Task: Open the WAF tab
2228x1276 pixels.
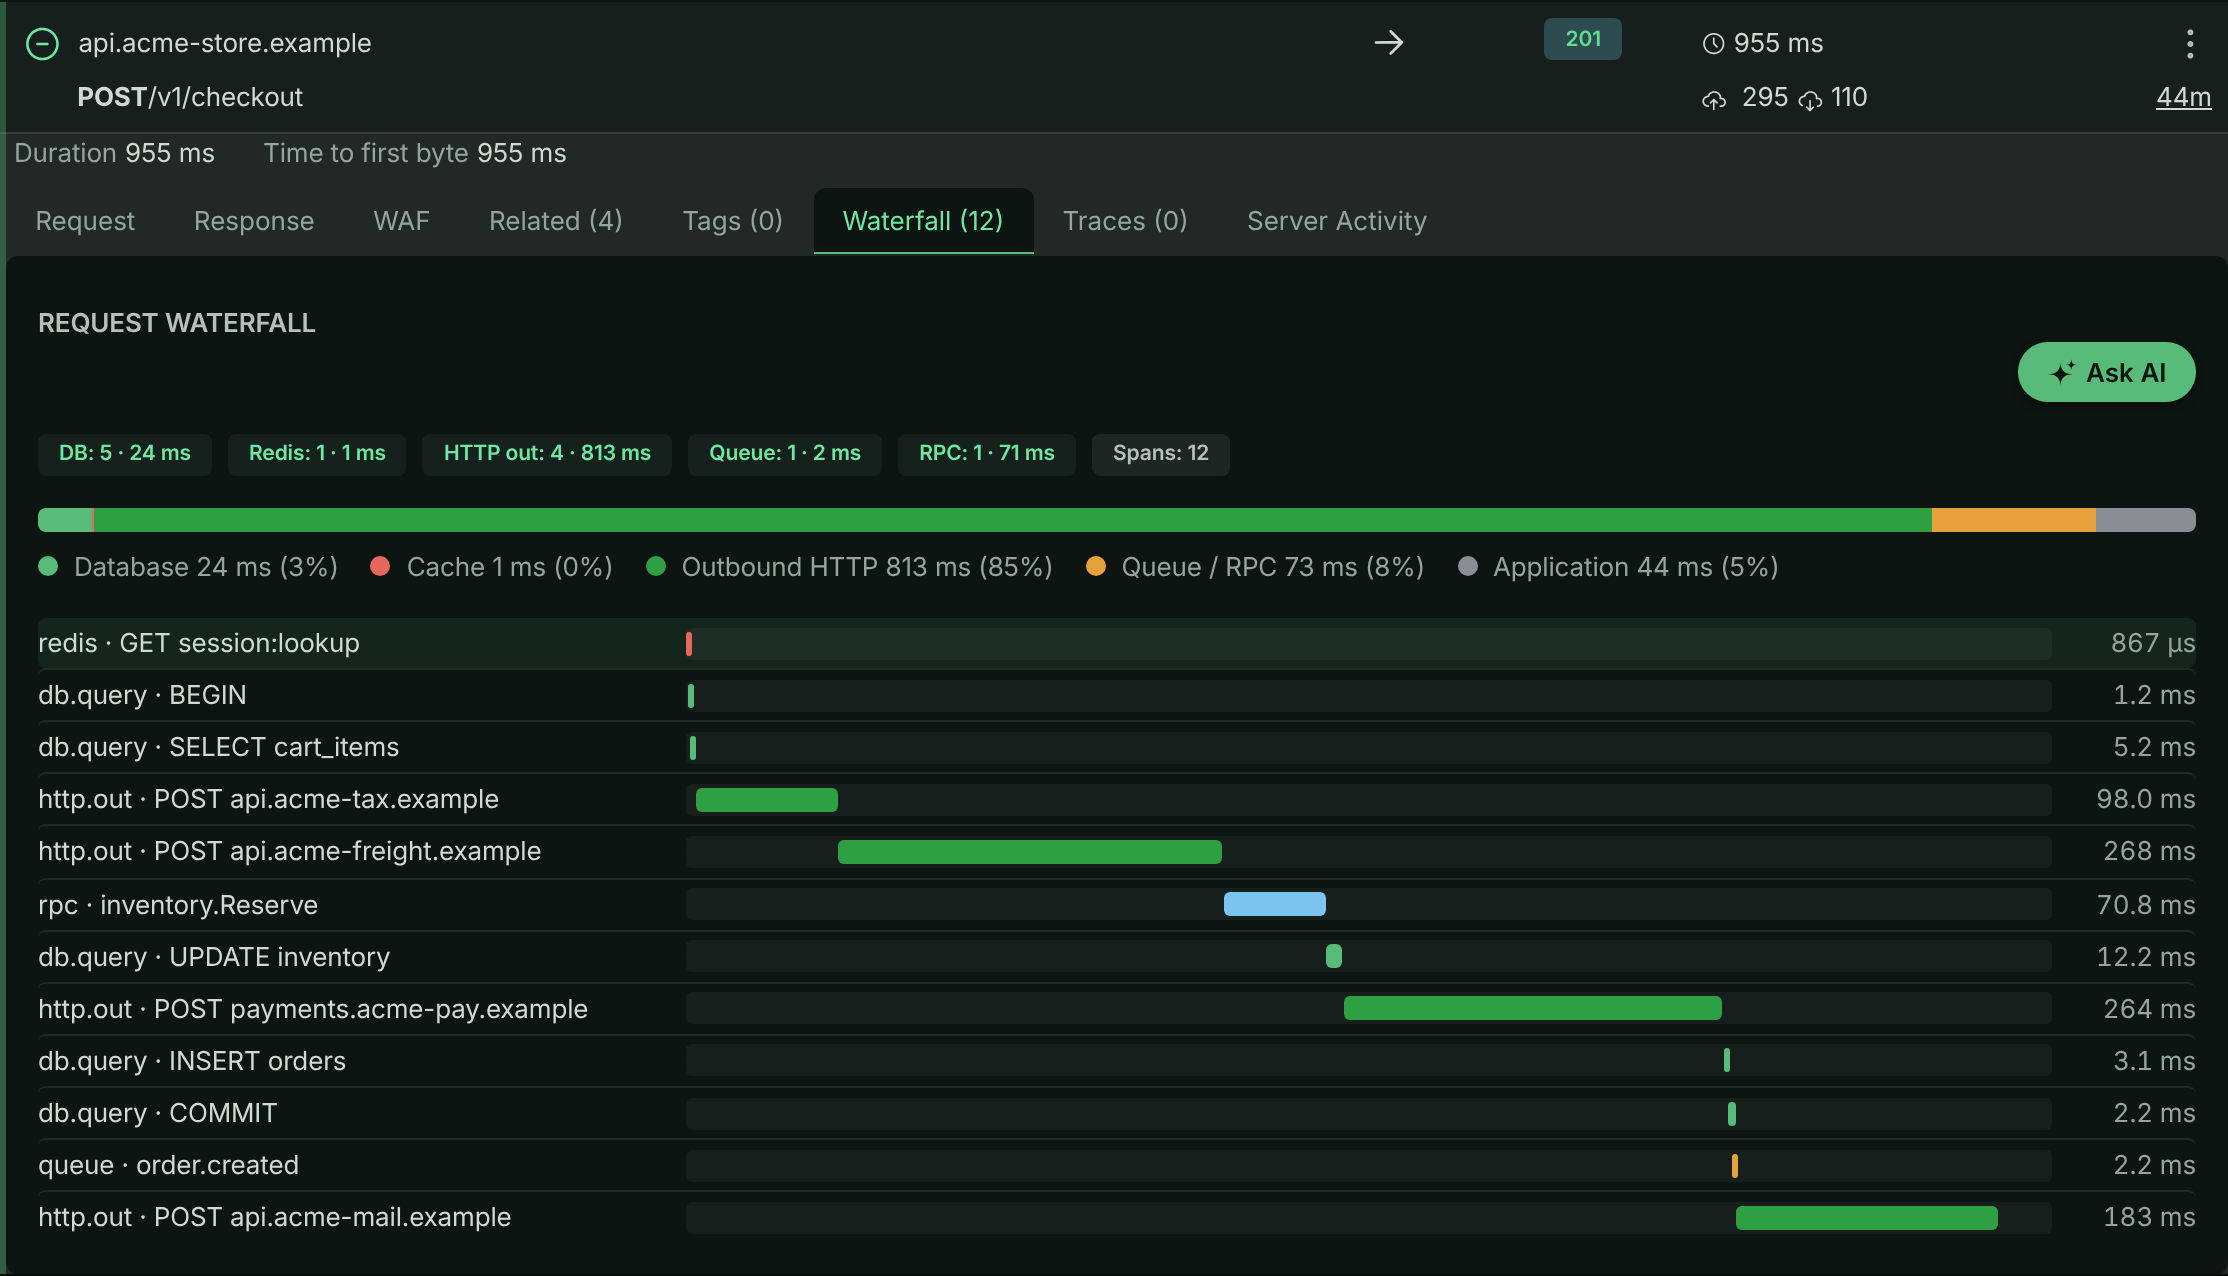Action: [401, 221]
